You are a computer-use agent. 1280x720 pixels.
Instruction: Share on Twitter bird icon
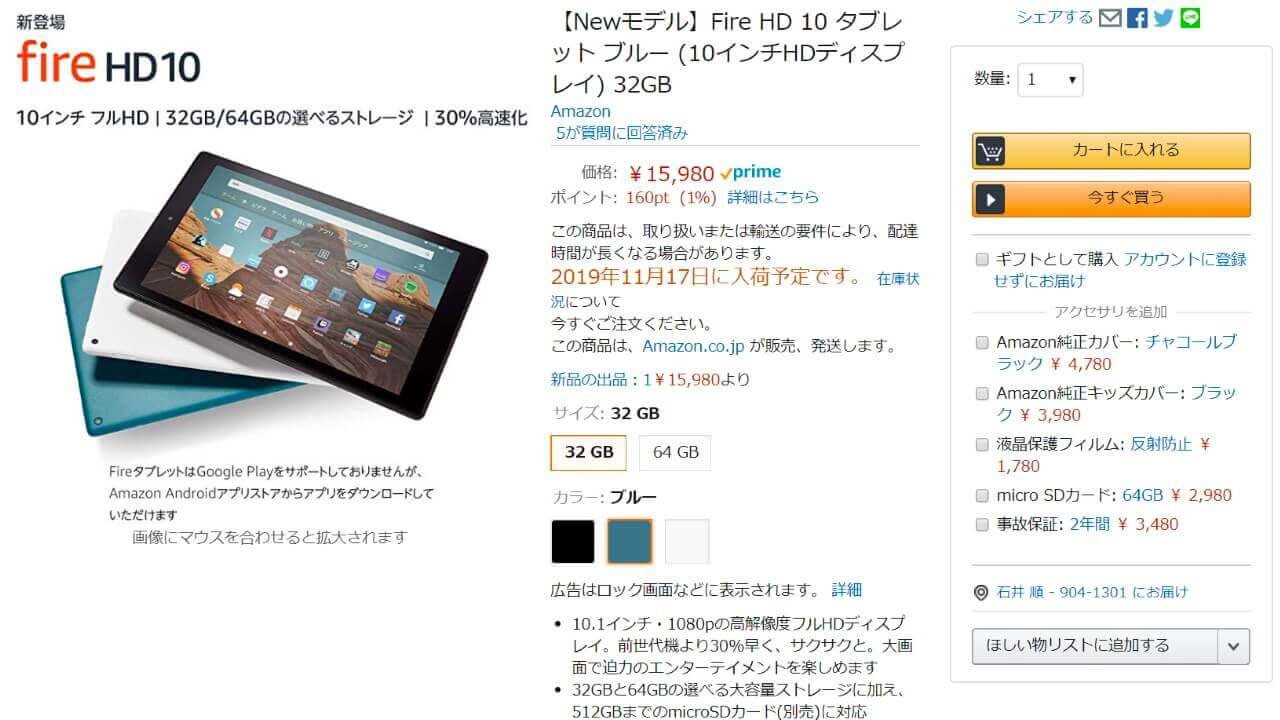[1163, 18]
